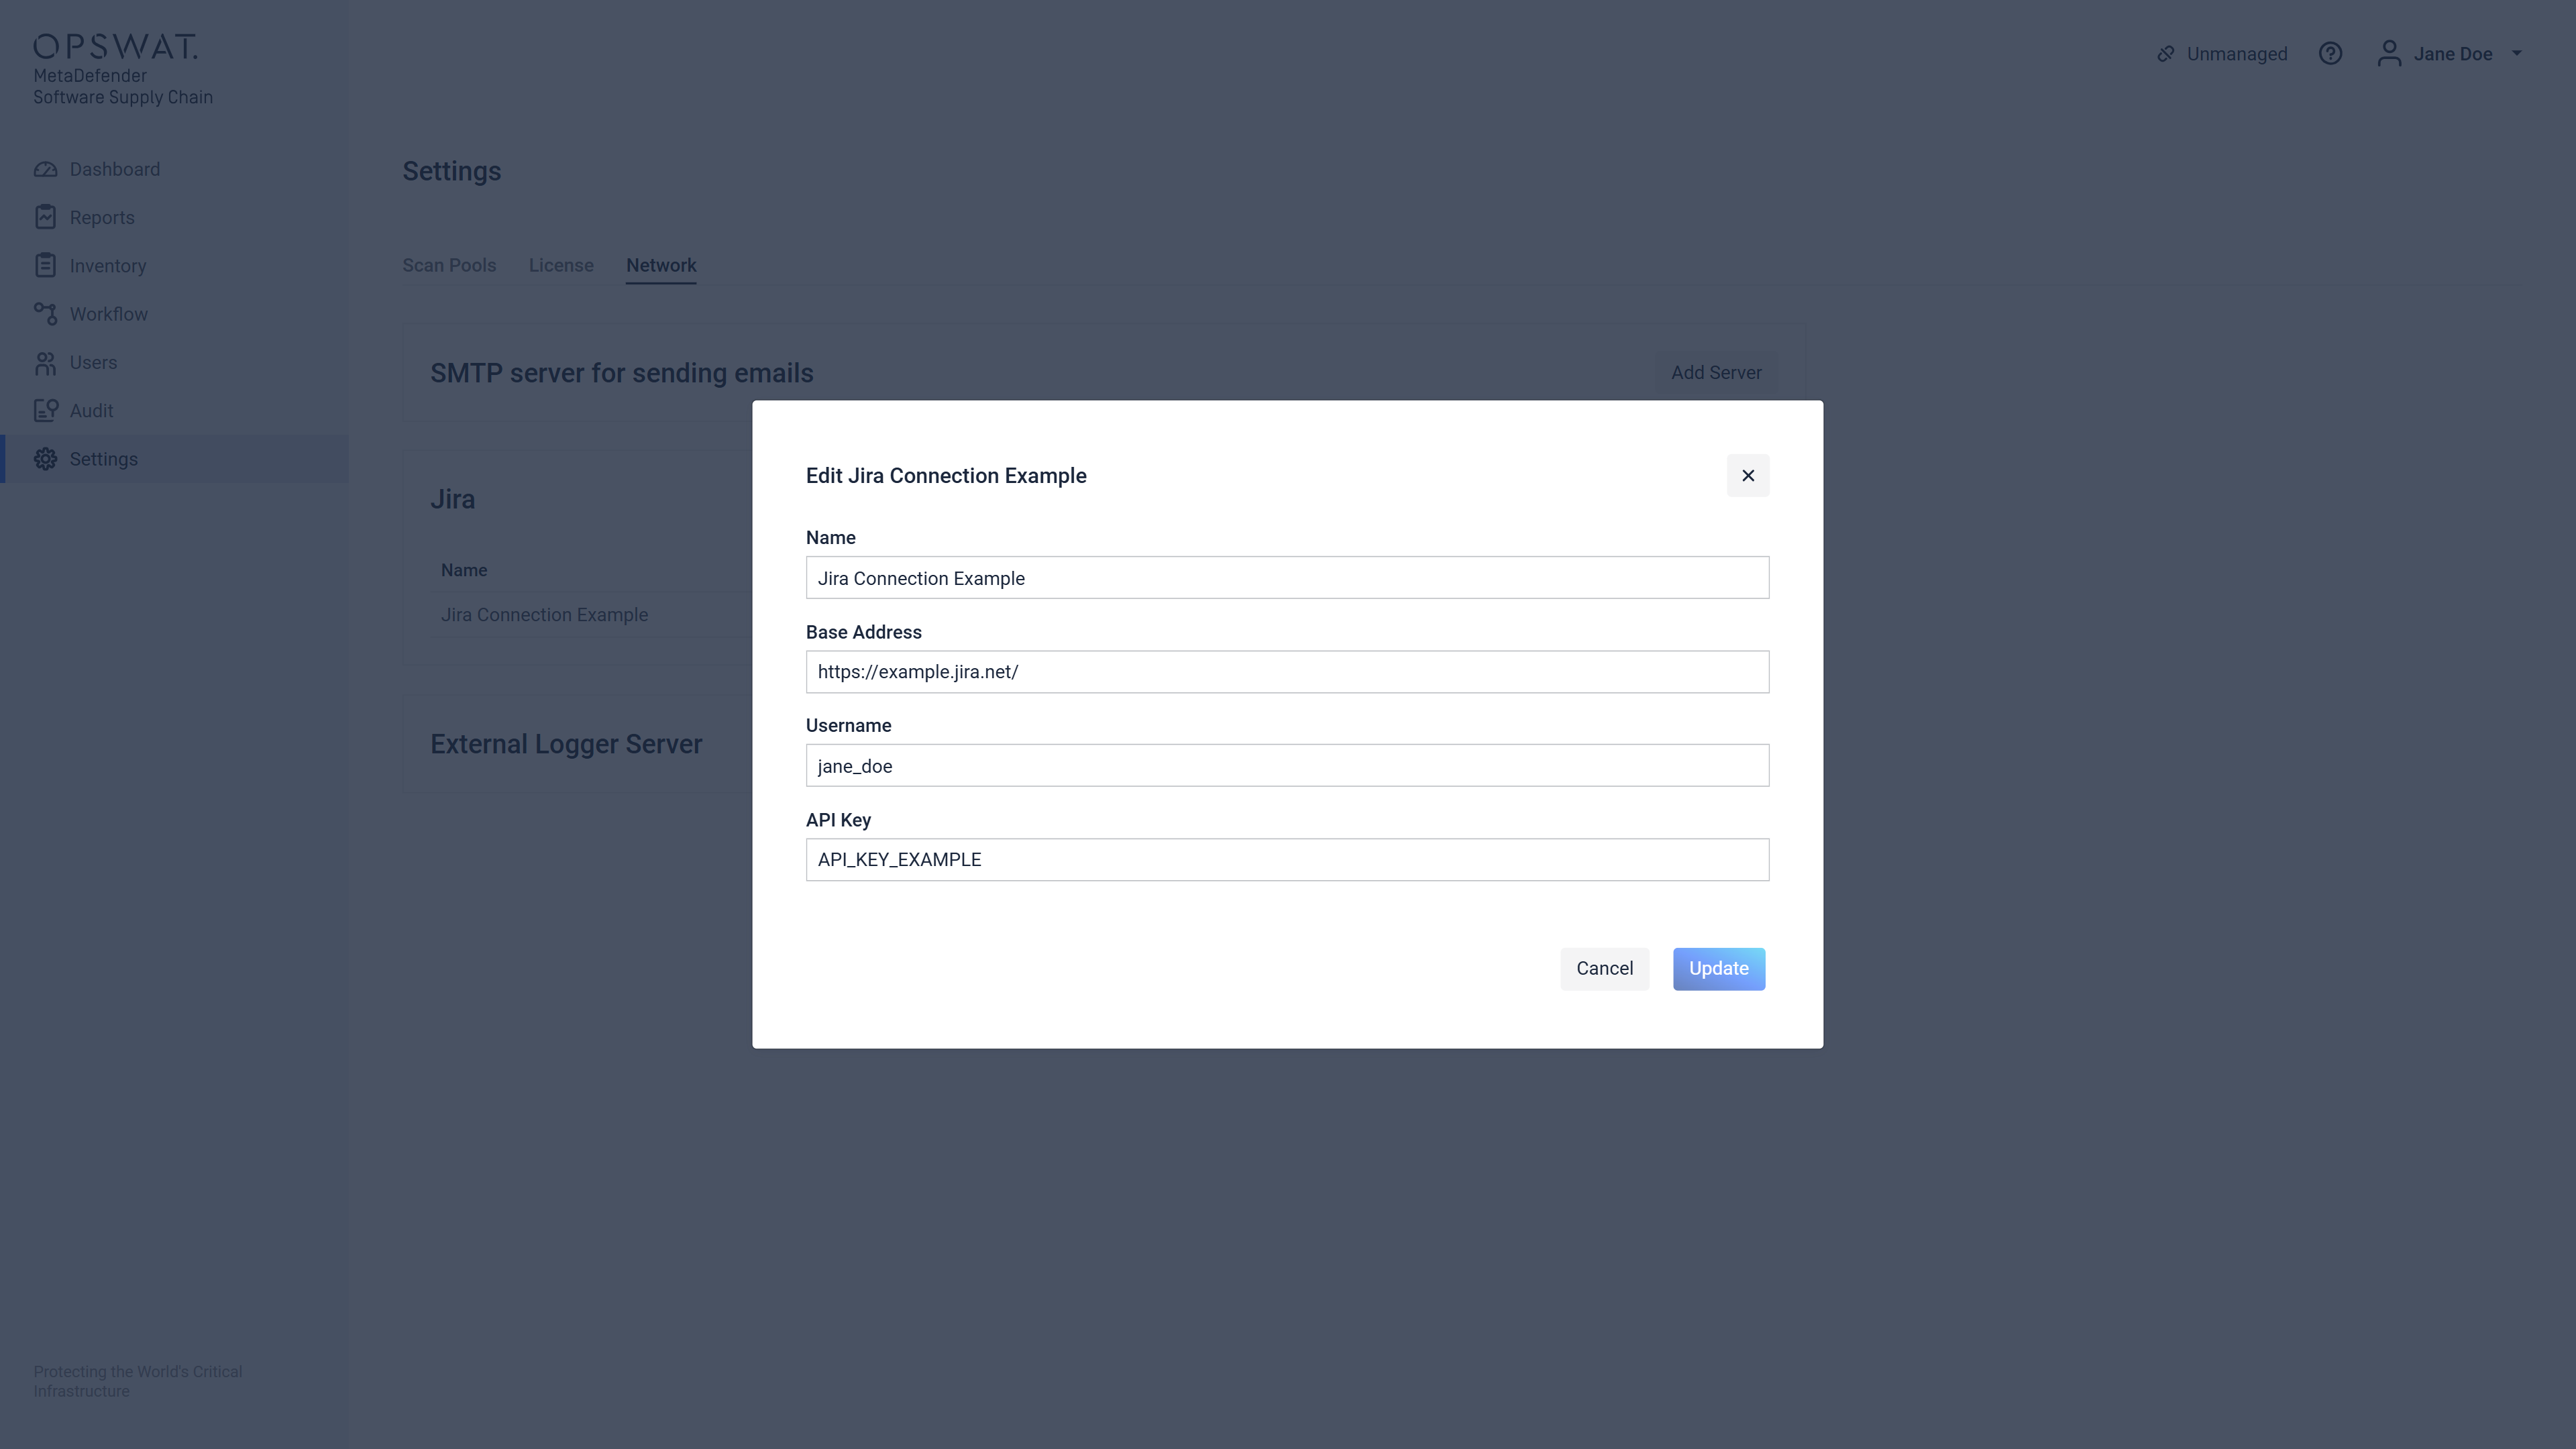Open the help question mark icon
Screen dimensions: 2576x1449
(x=2330, y=54)
